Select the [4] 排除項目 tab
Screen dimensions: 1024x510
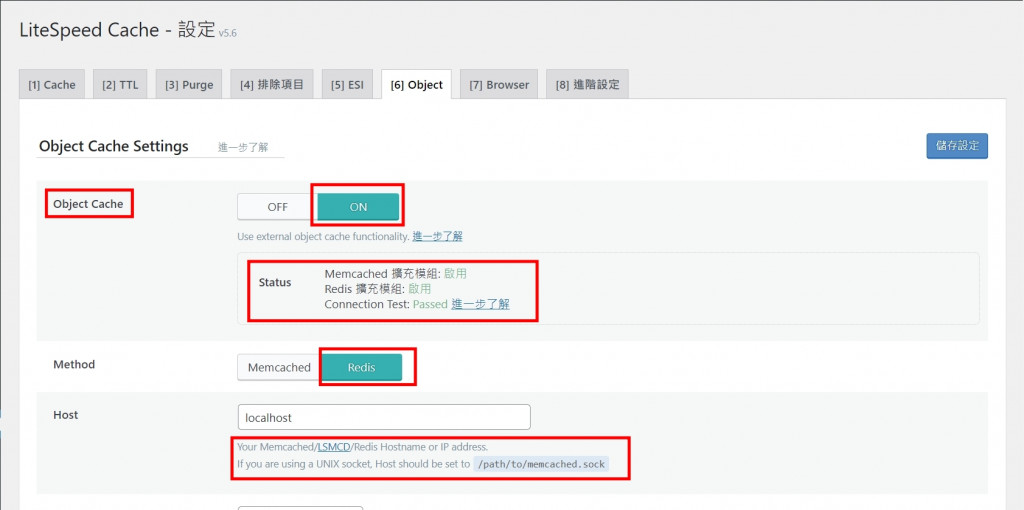272,84
